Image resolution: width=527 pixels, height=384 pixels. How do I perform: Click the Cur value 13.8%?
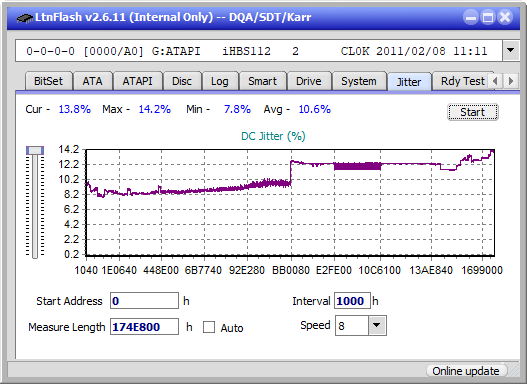point(75,109)
